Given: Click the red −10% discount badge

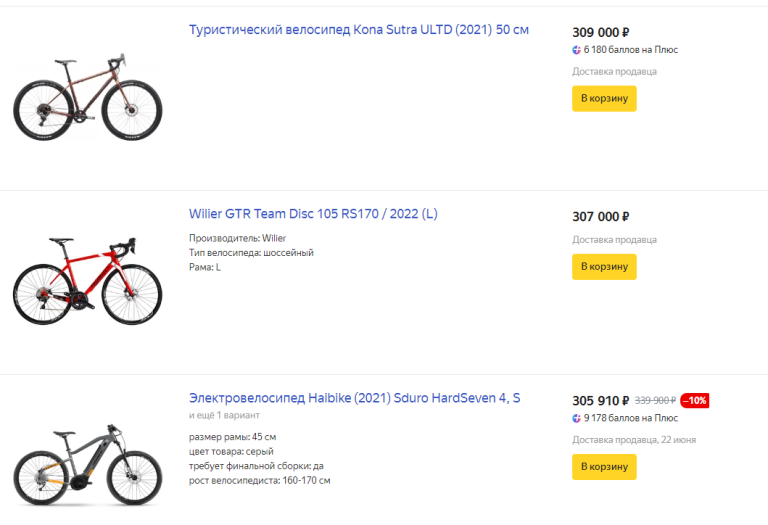Looking at the screenshot, I should click(695, 400).
